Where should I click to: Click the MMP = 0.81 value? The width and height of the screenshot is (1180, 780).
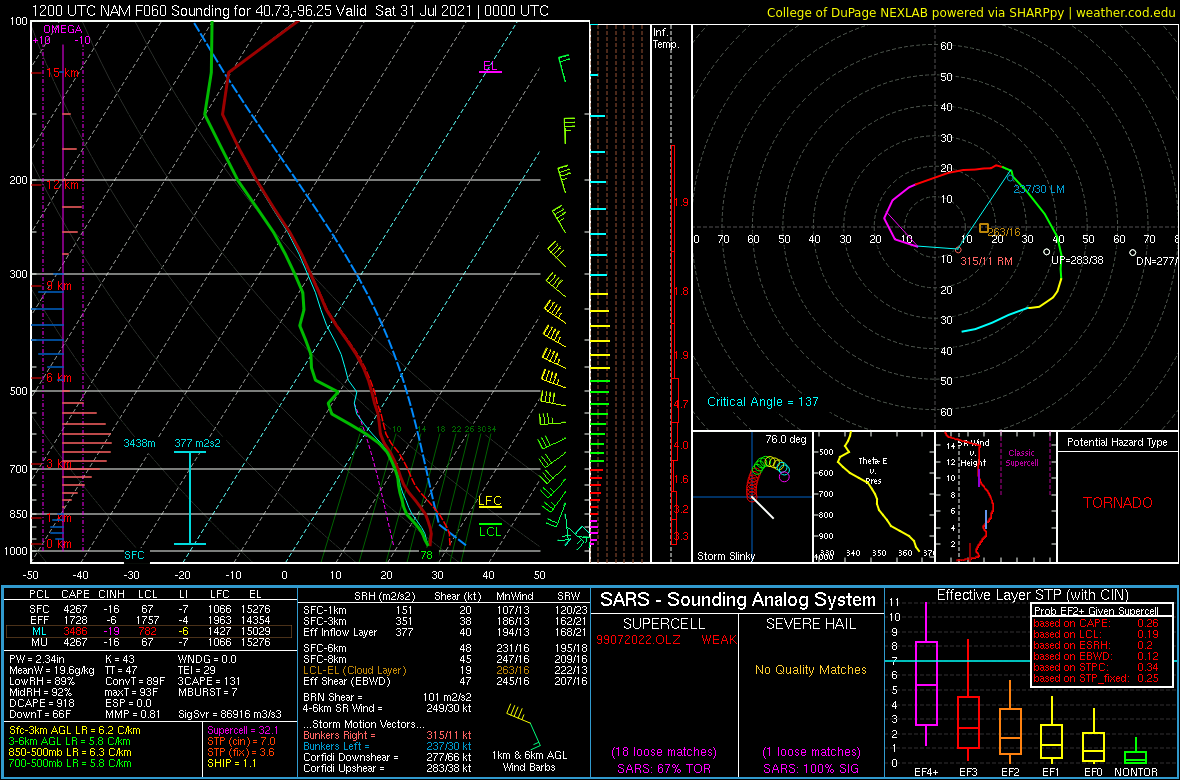[130, 713]
